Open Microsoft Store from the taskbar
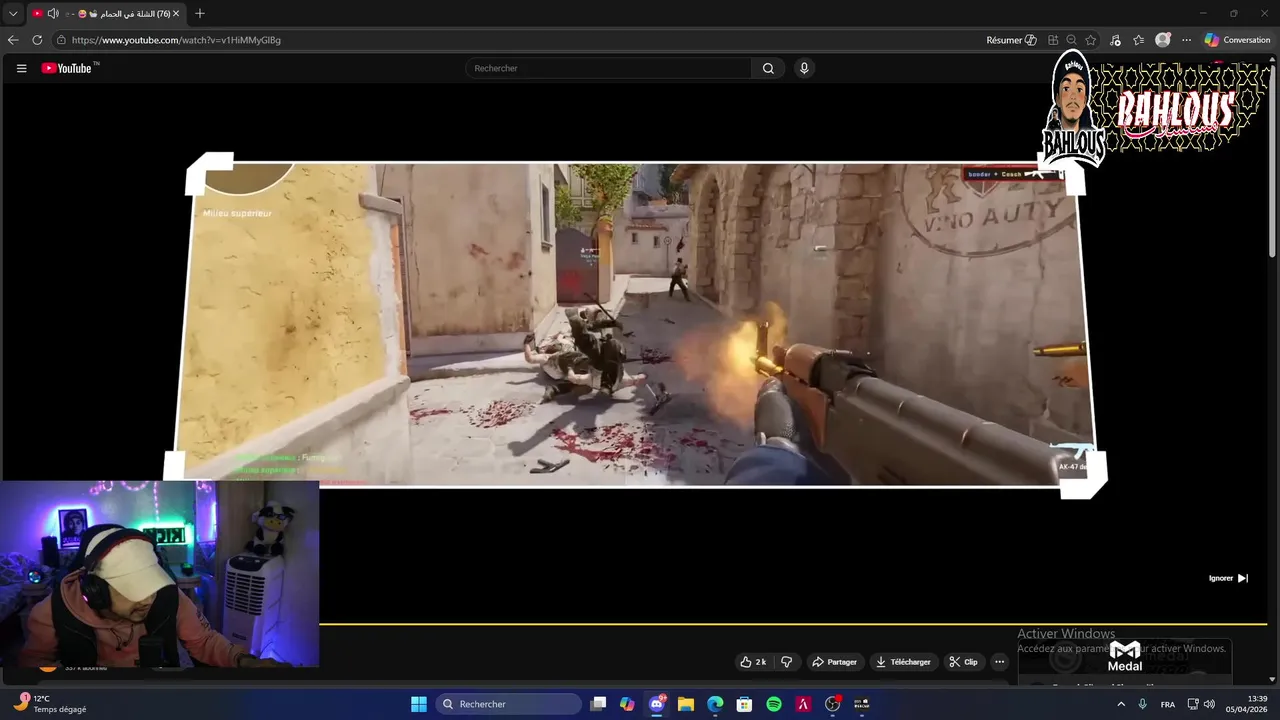1280x720 pixels. click(x=744, y=704)
